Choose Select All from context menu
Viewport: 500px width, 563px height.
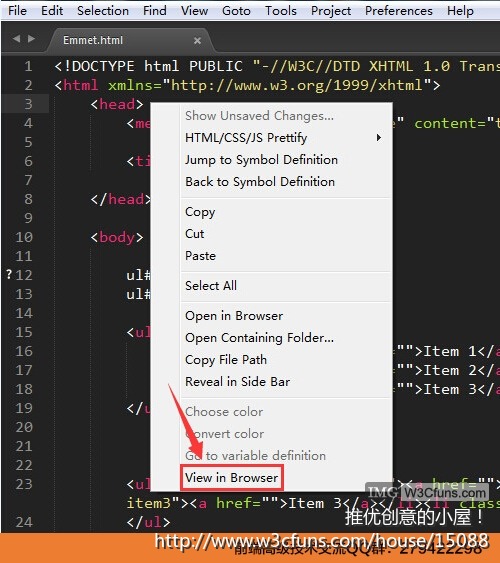pyautogui.click(x=286, y=286)
